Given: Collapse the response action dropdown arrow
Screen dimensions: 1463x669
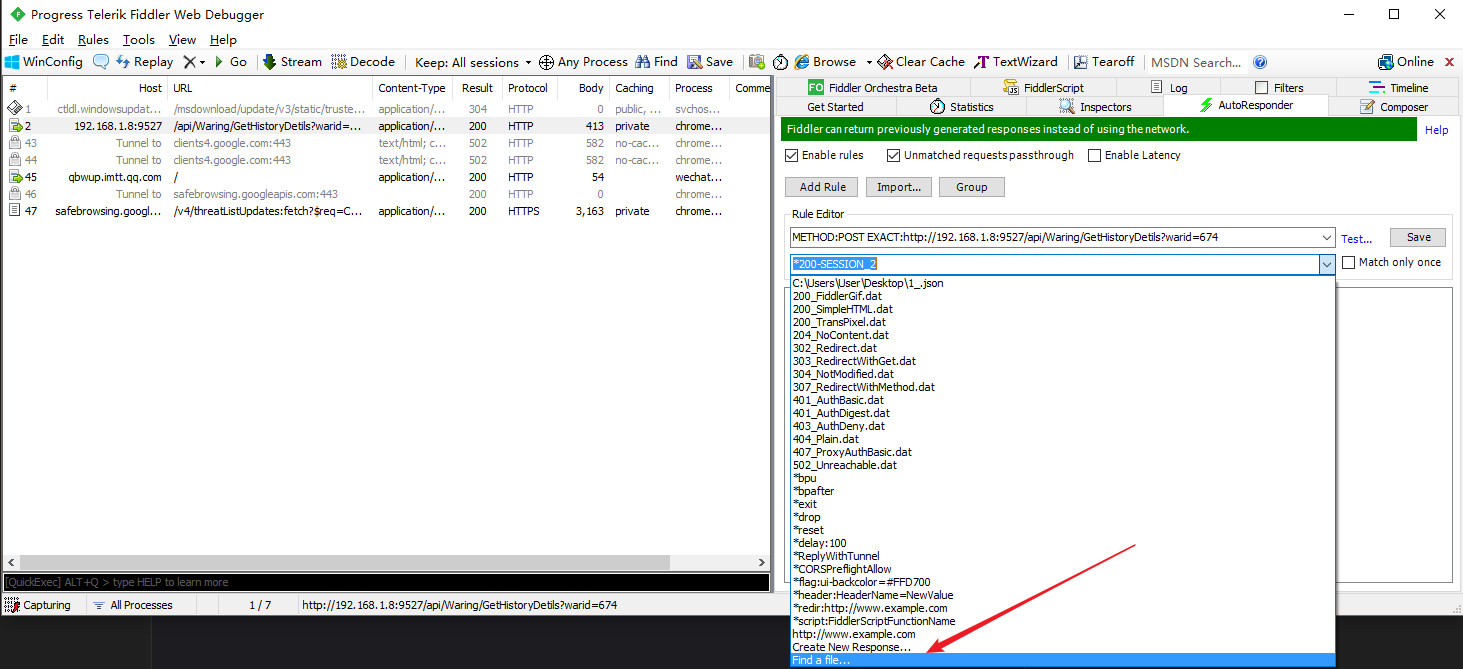Looking at the screenshot, I should [x=1327, y=265].
